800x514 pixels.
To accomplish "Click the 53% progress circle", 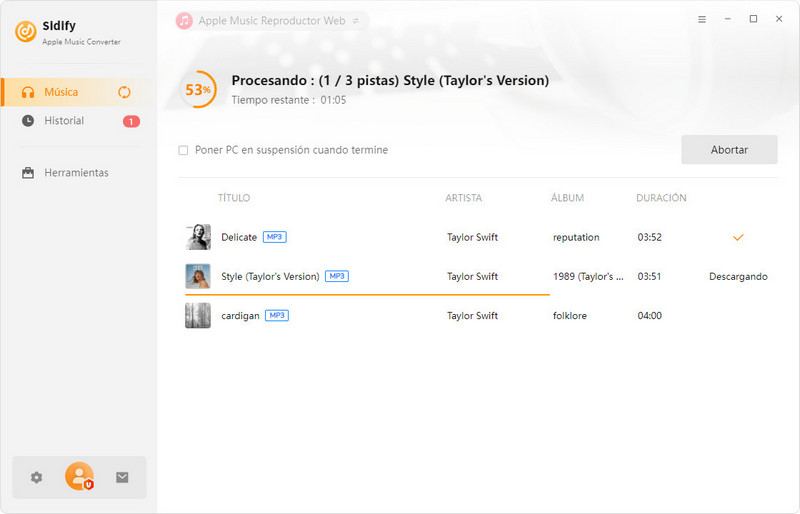I will (198, 89).
